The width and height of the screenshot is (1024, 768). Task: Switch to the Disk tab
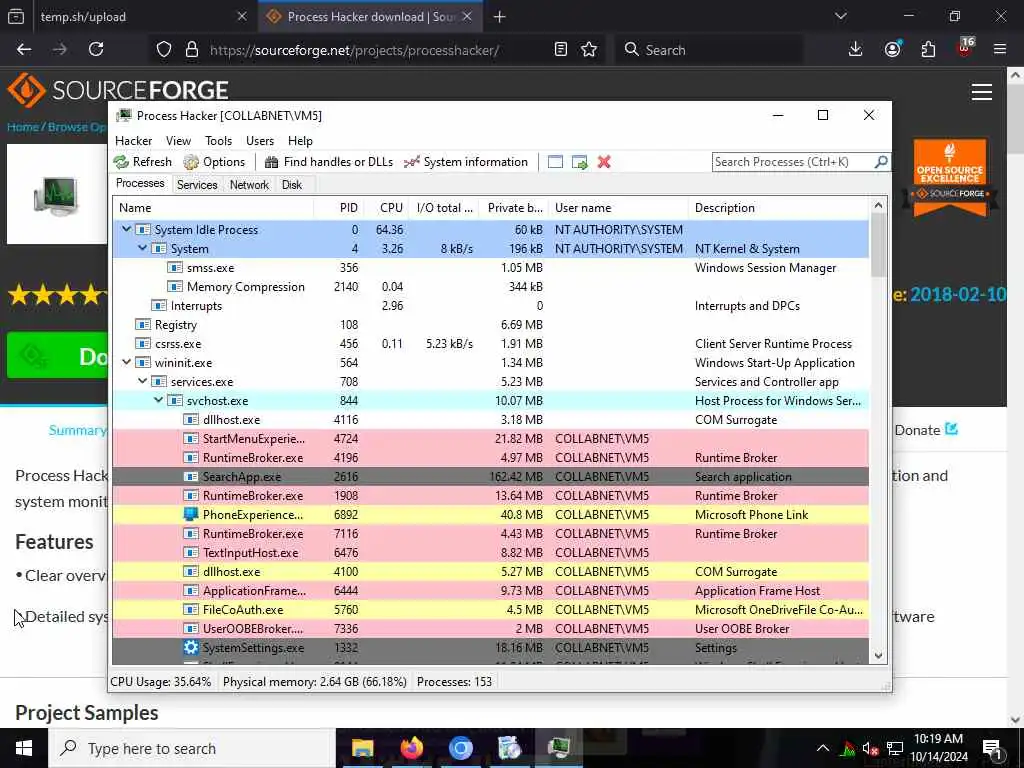[x=292, y=185]
